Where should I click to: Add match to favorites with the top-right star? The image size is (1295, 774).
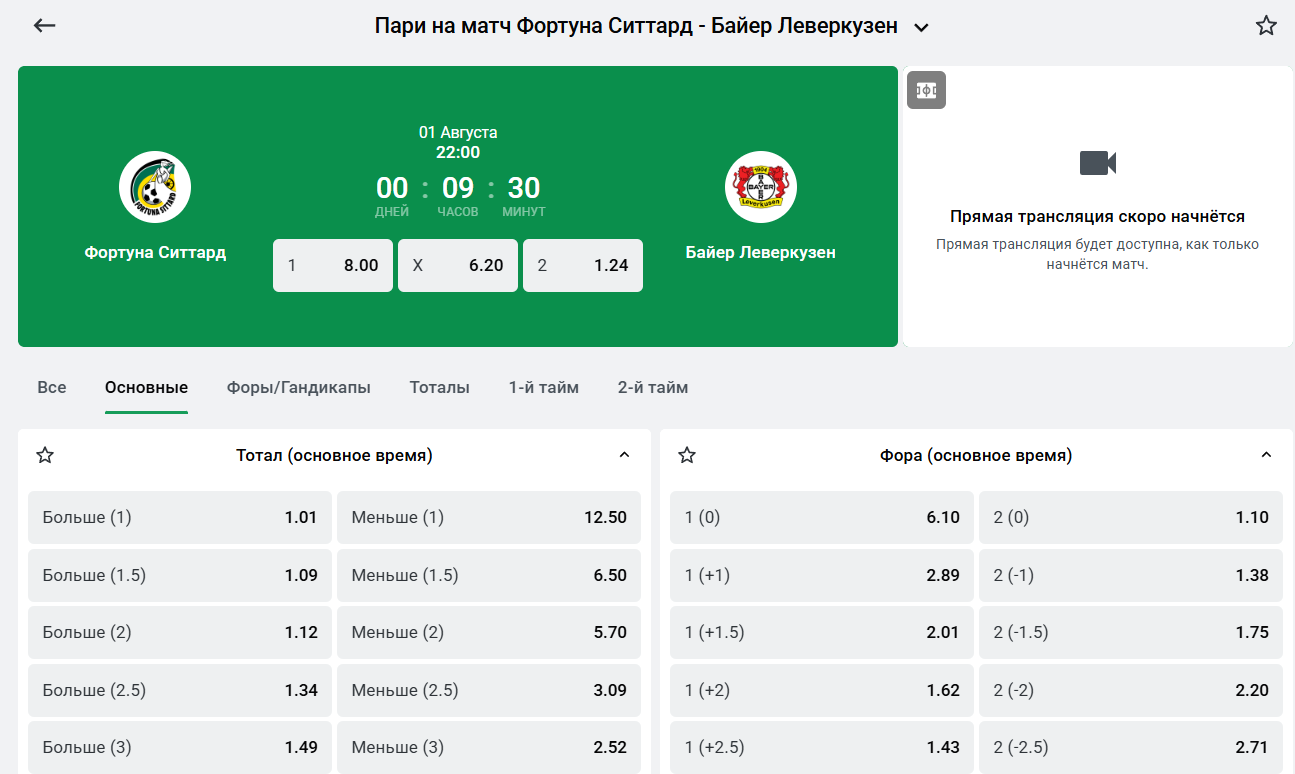click(1266, 26)
